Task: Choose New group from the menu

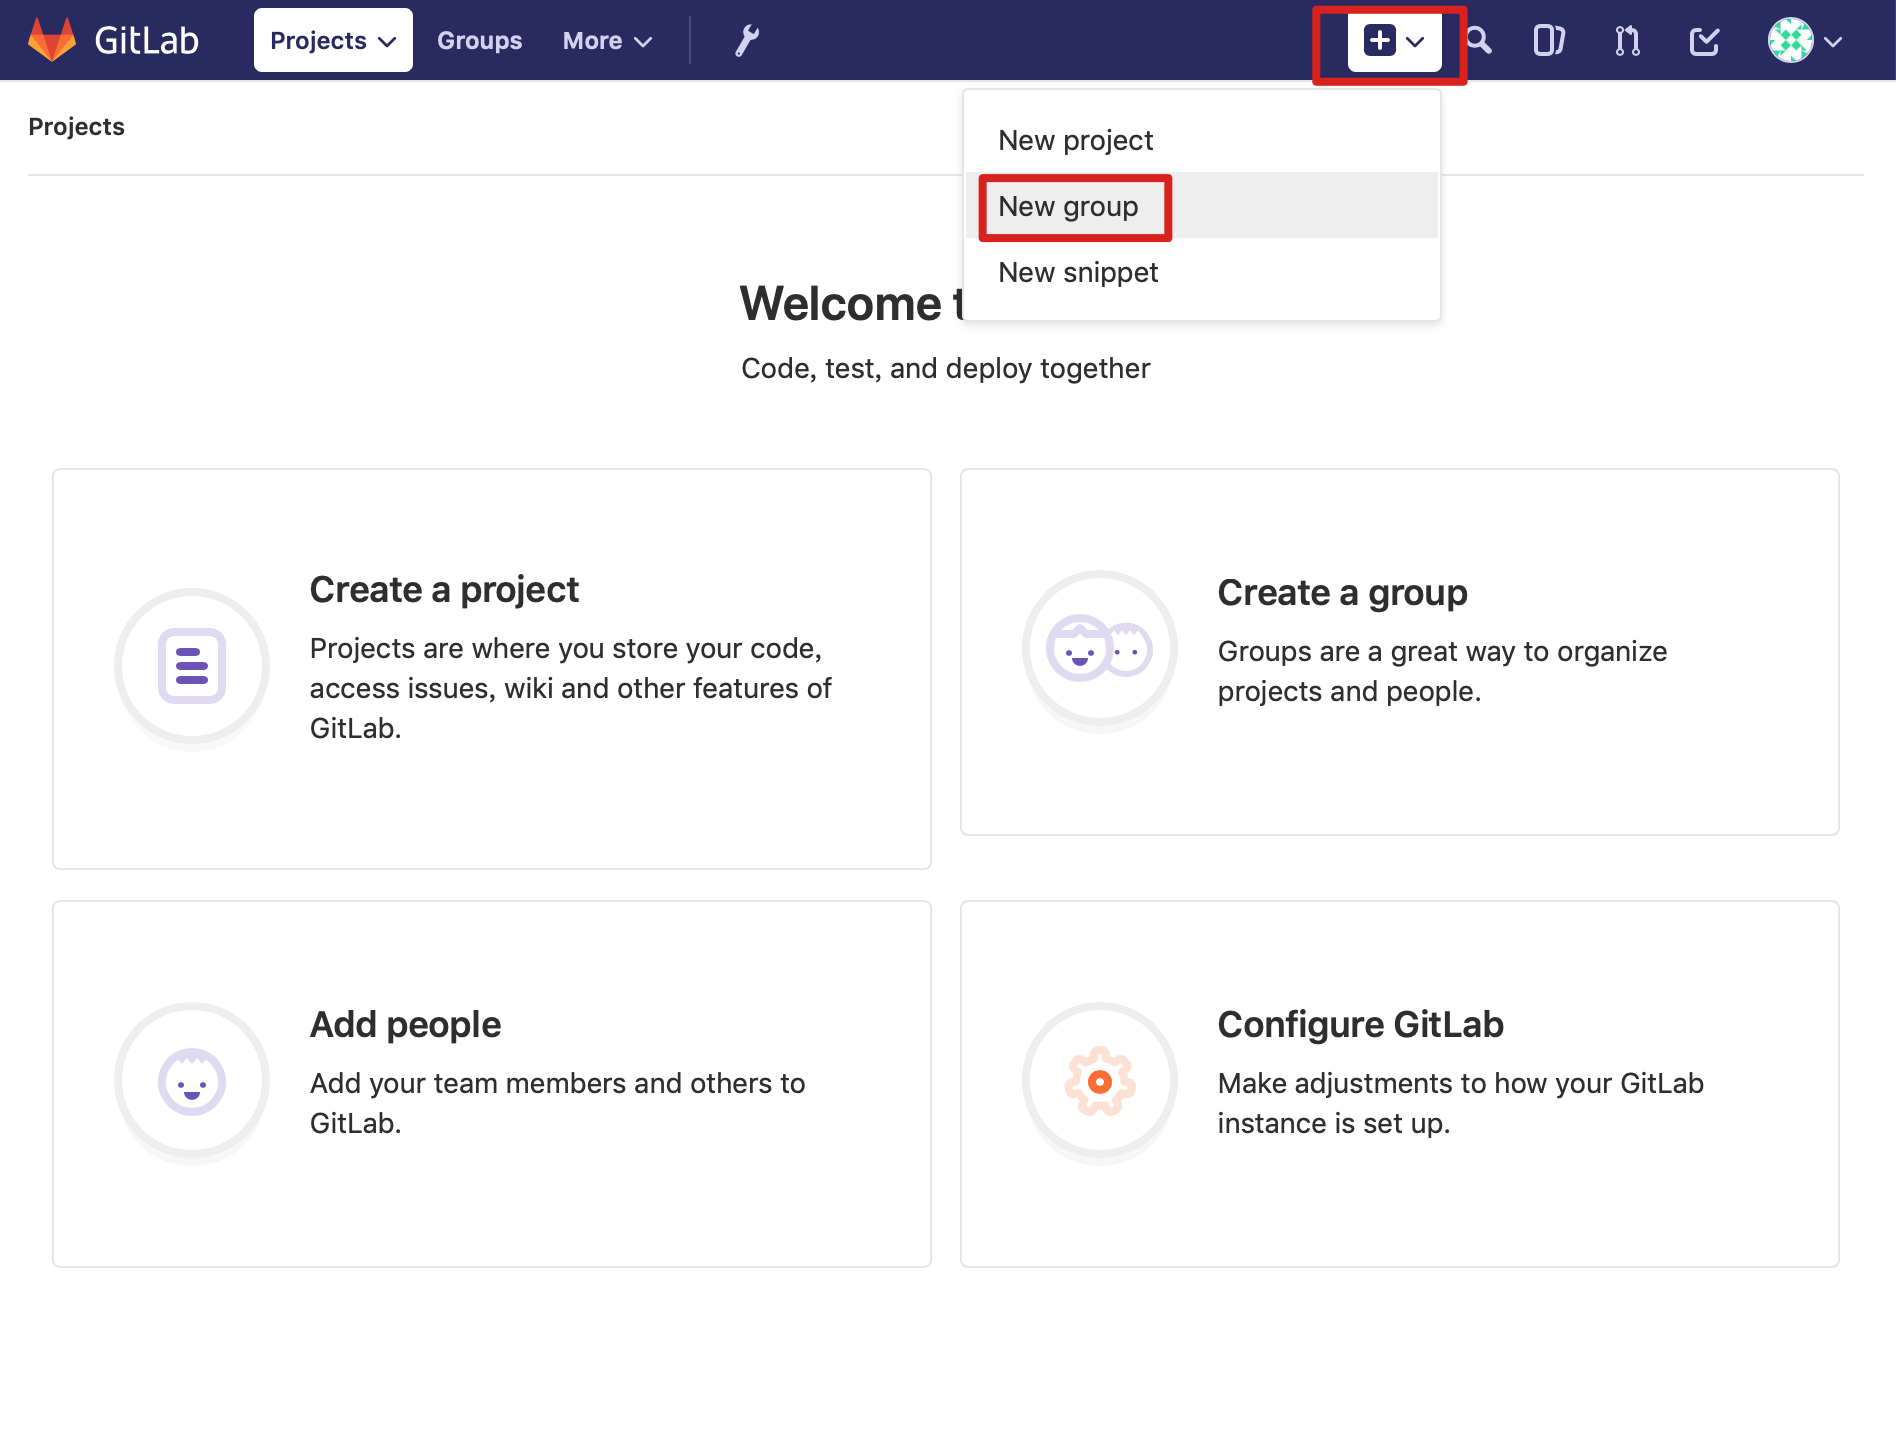Action: [x=1202, y=206]
